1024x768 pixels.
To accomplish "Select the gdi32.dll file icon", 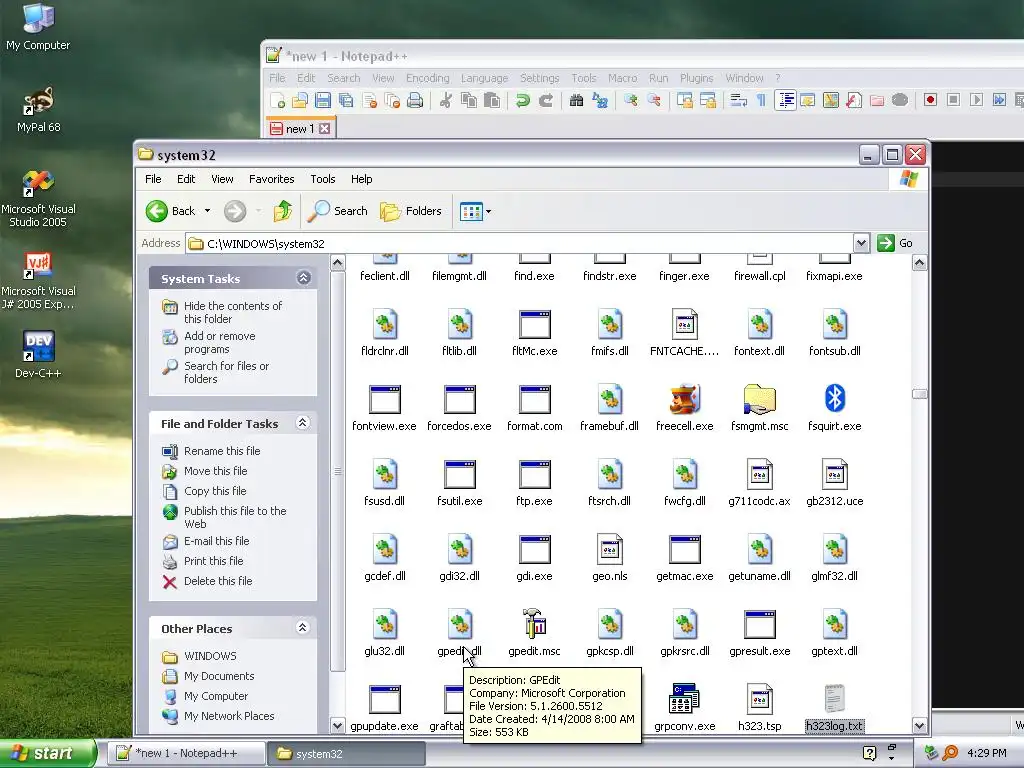I will (x=459, y=549).
